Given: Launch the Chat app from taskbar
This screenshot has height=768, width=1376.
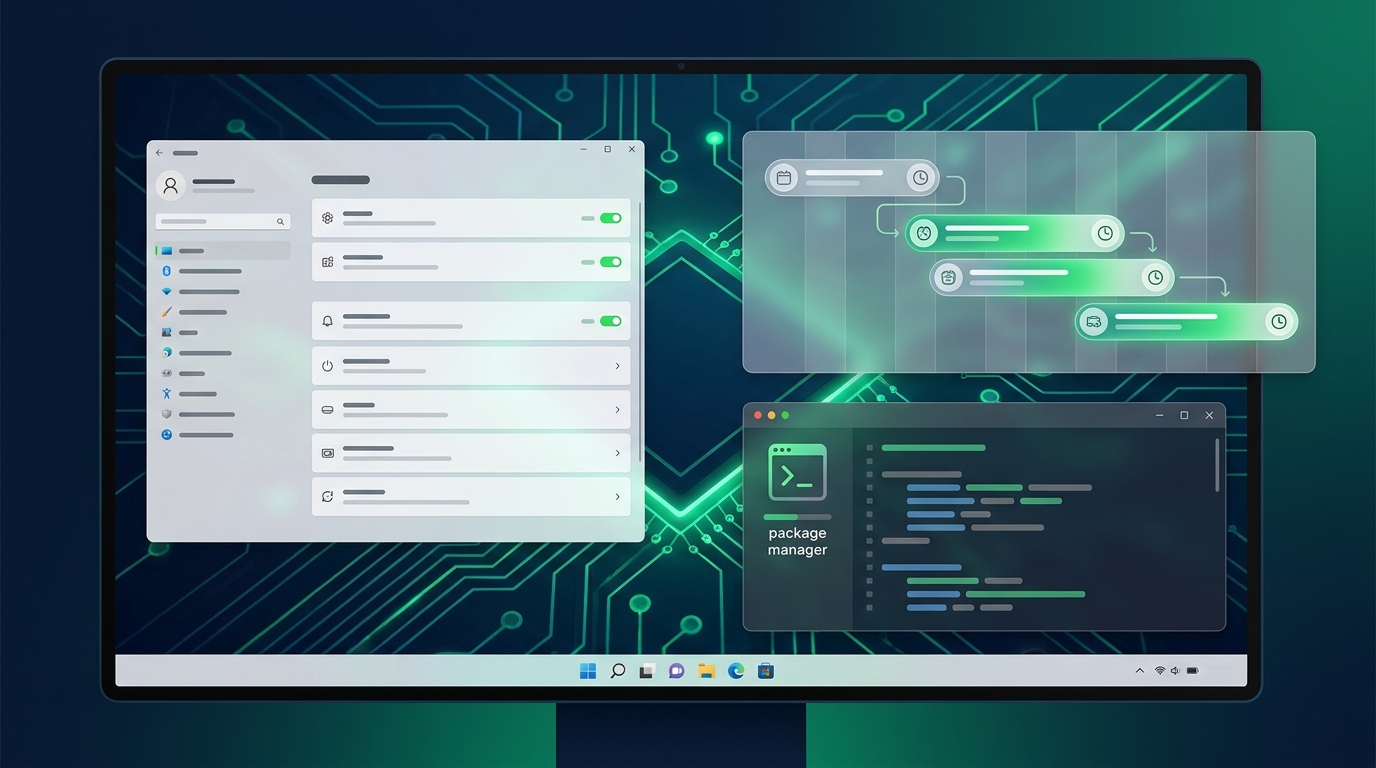Looking at the screenshot, I should pos(677,671).
